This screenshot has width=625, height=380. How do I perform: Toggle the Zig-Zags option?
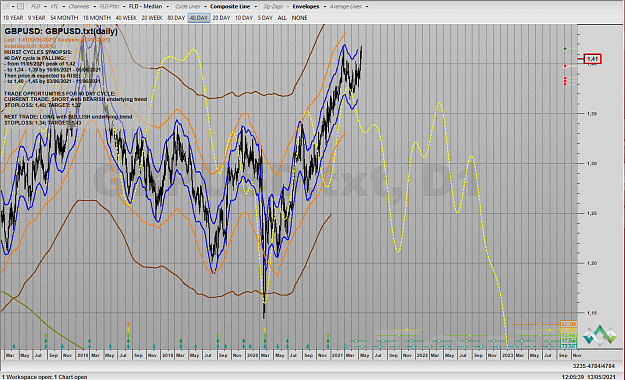pos(273,6)
